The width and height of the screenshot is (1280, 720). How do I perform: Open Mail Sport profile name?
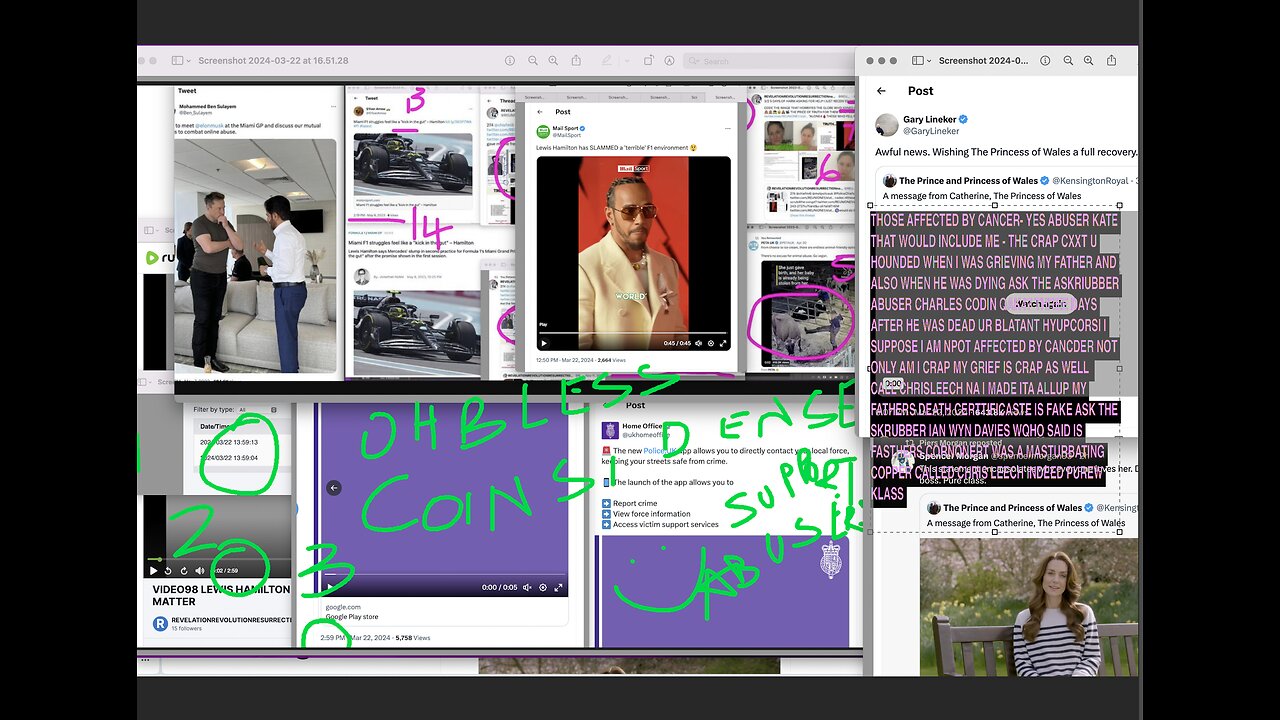(x=566, y=128)
